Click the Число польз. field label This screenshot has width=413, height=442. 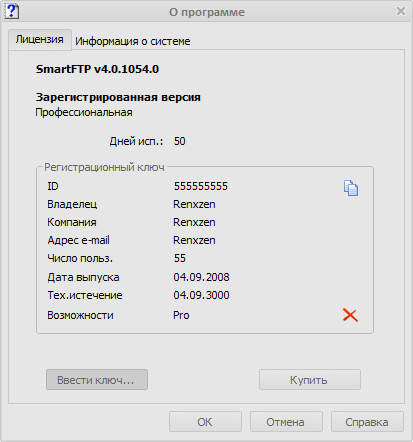[x=80, y=258]
